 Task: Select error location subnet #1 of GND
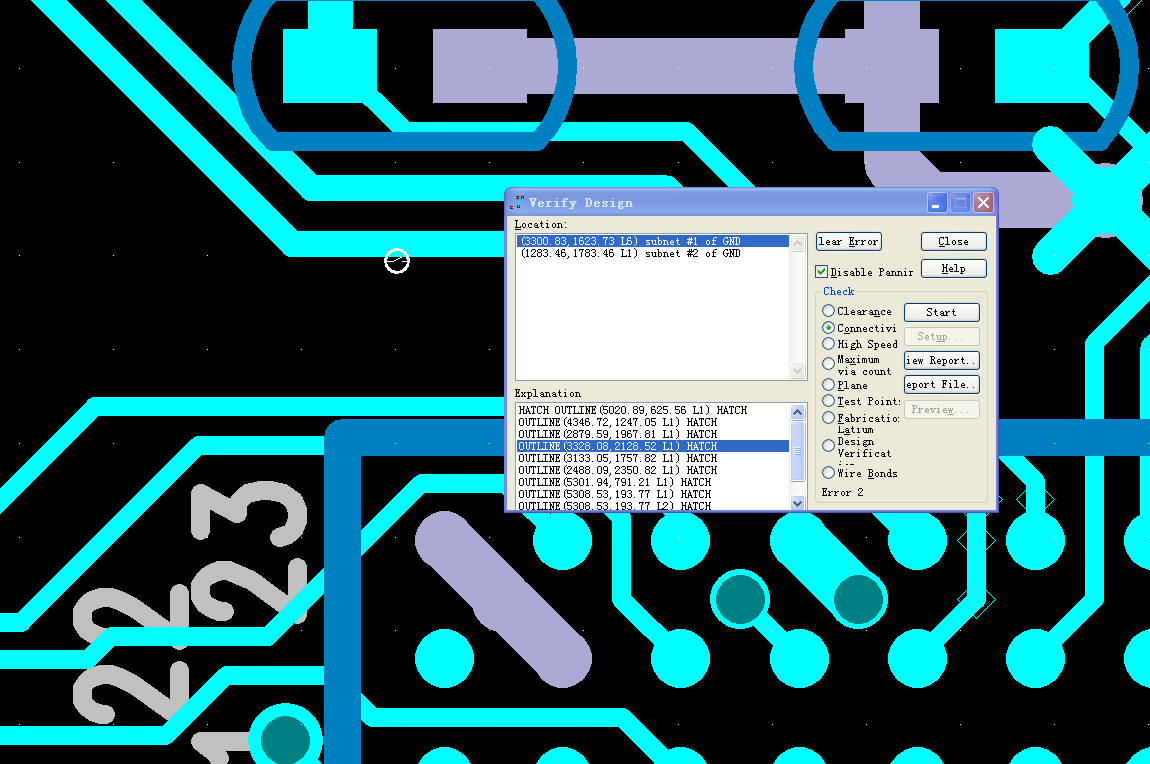point(653,241)
